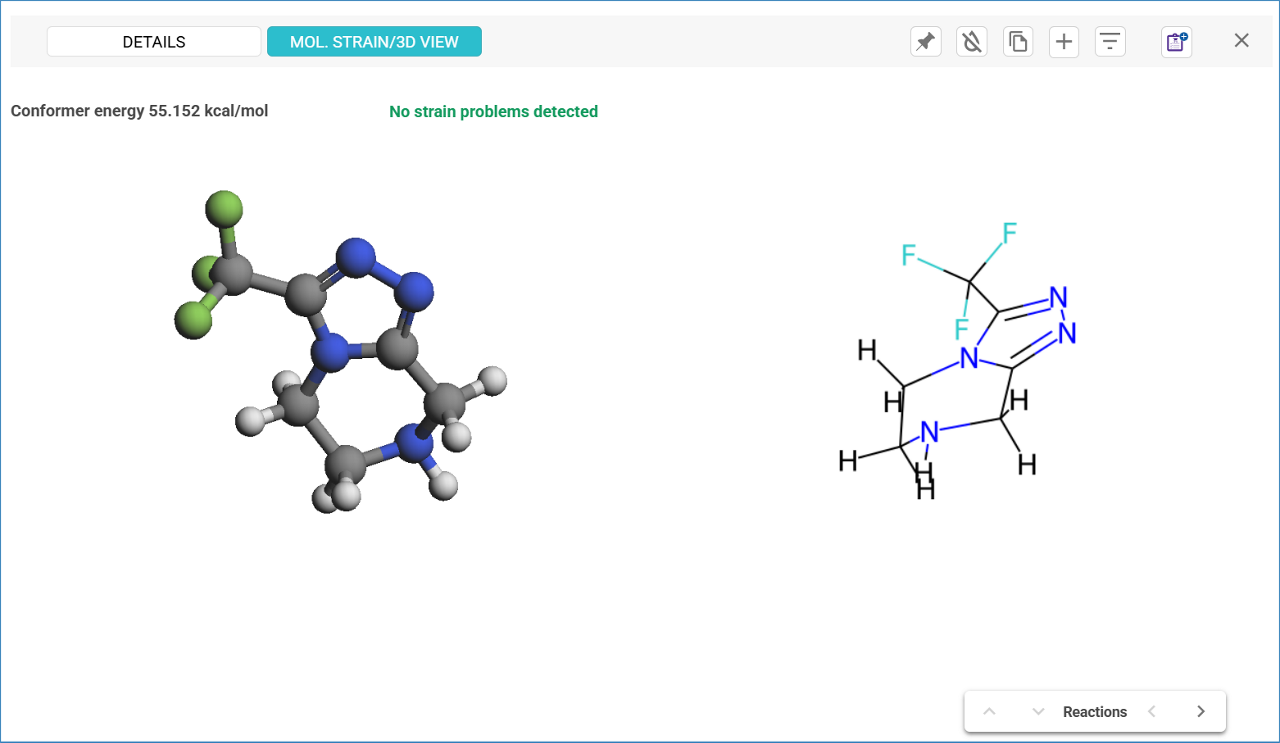The image size is (1280, 743).
Task: Click the crossed-out droplet icon
Action: pos(972,42)
